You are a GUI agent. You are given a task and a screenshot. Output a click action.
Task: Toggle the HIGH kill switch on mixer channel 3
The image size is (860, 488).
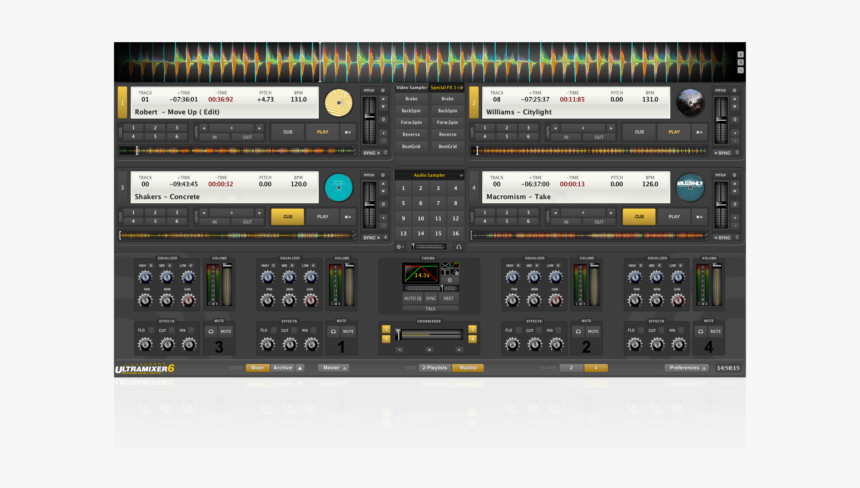pos(150,265)
